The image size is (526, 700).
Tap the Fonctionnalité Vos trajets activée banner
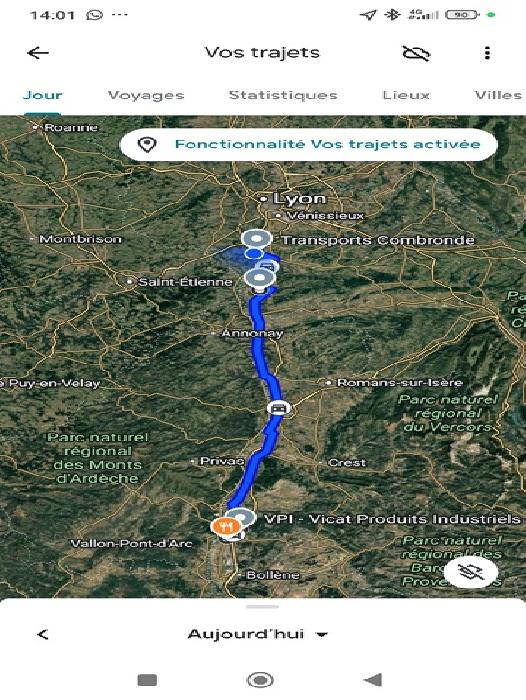pos(309,144)
